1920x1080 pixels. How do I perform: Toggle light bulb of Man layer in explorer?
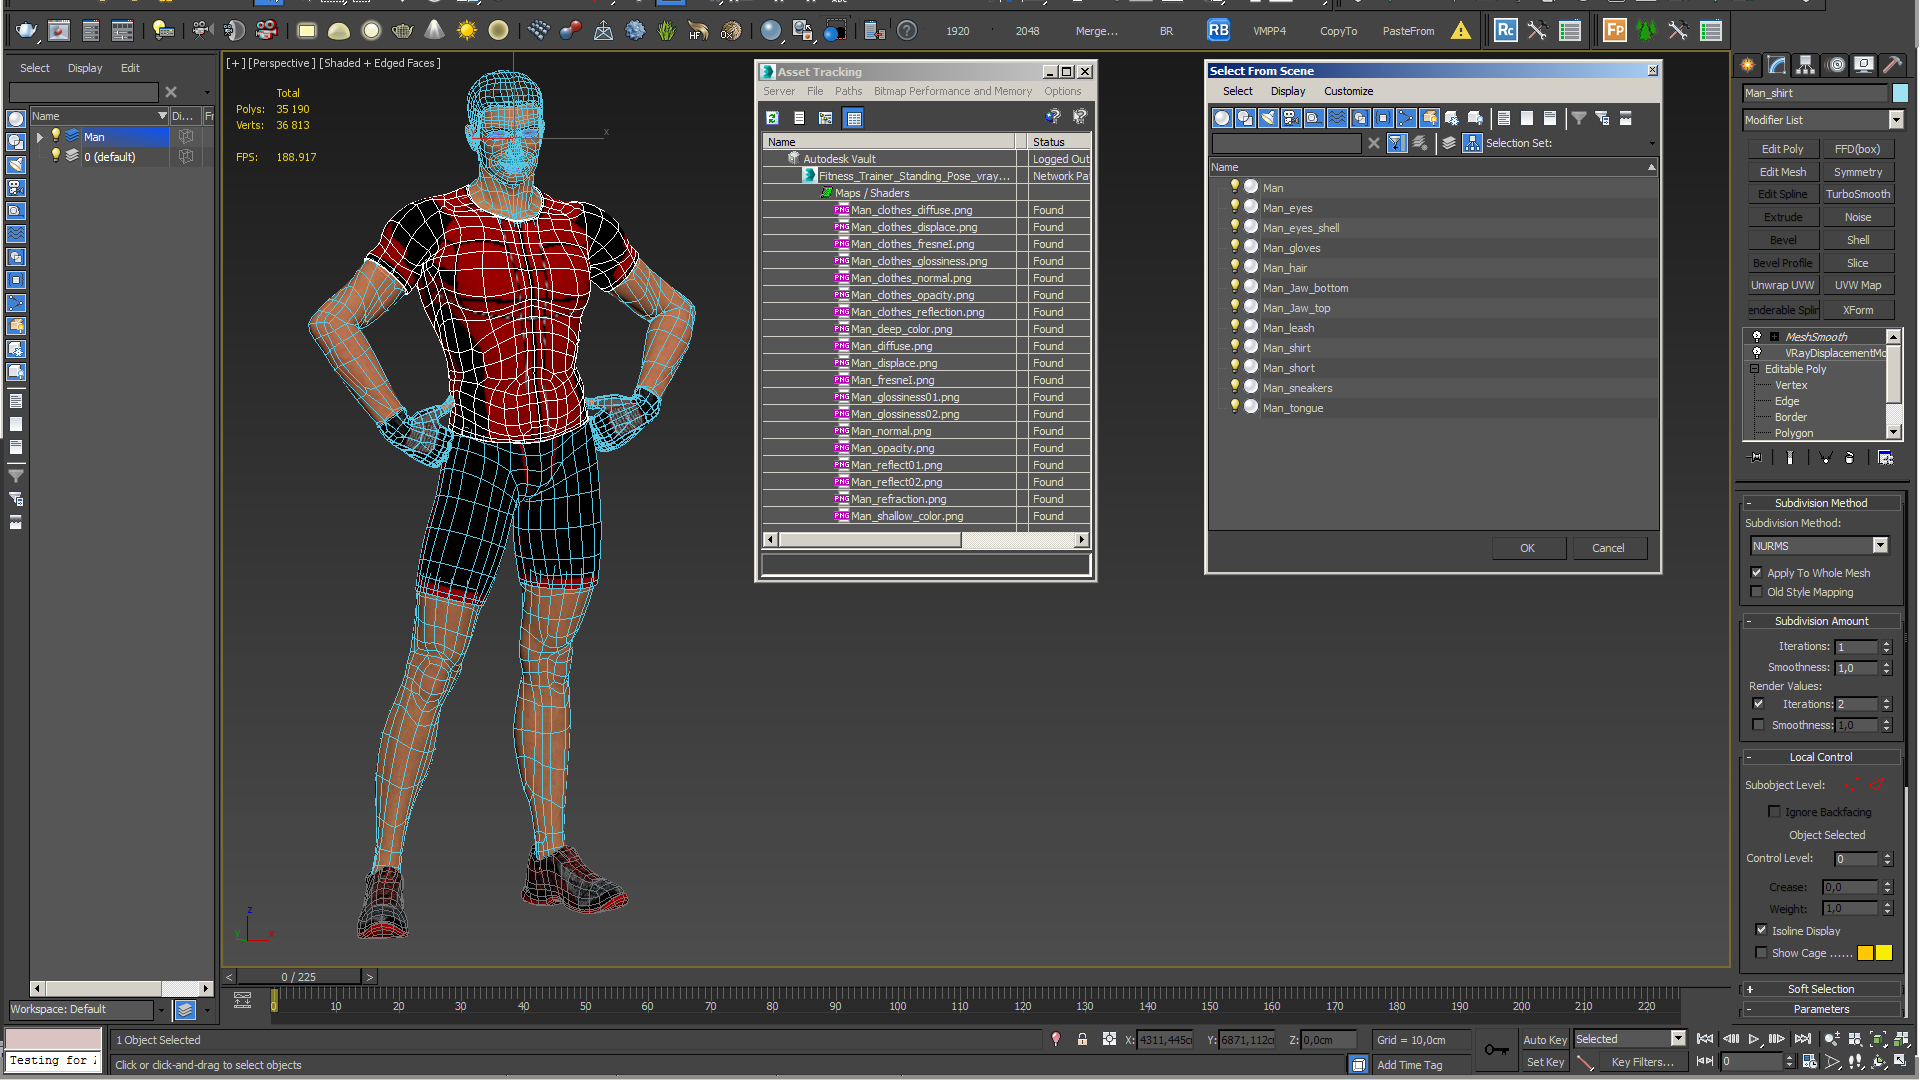(x=56, y=136)
